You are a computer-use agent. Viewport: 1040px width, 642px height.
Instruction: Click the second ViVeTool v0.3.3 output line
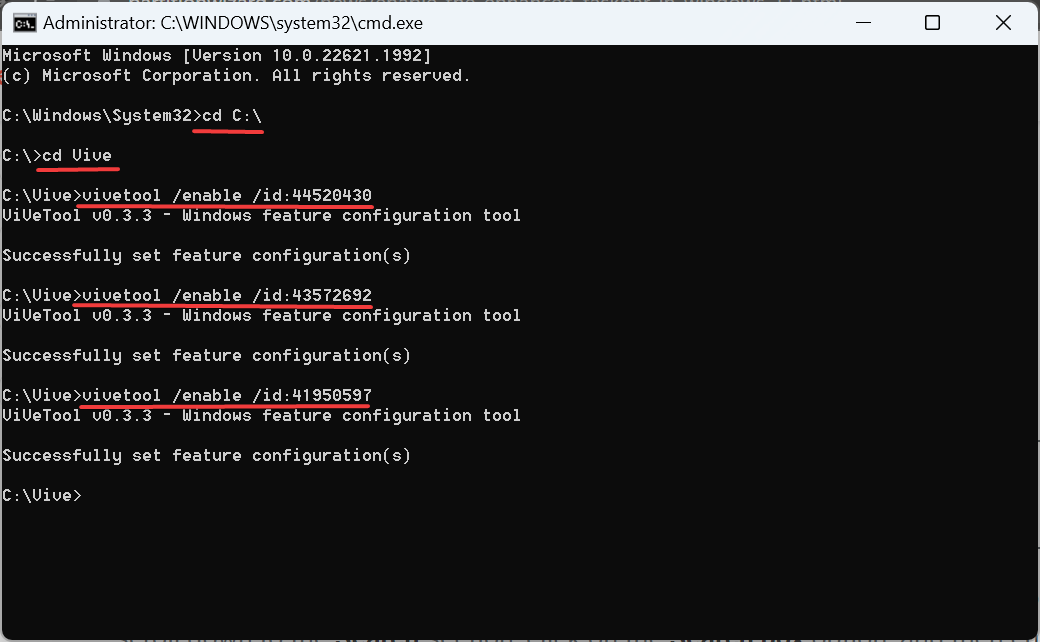(261, 316)
